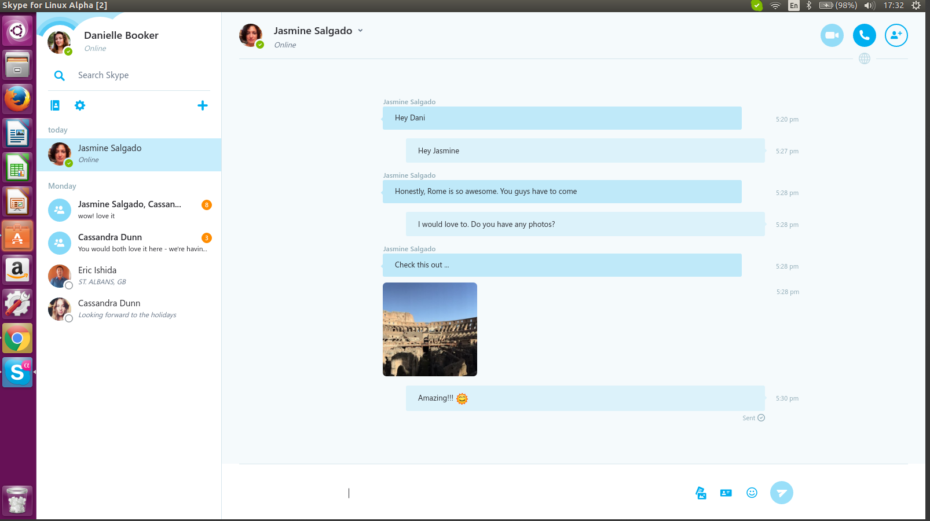Open the unread Cassandra Dunn conversation

130,242
